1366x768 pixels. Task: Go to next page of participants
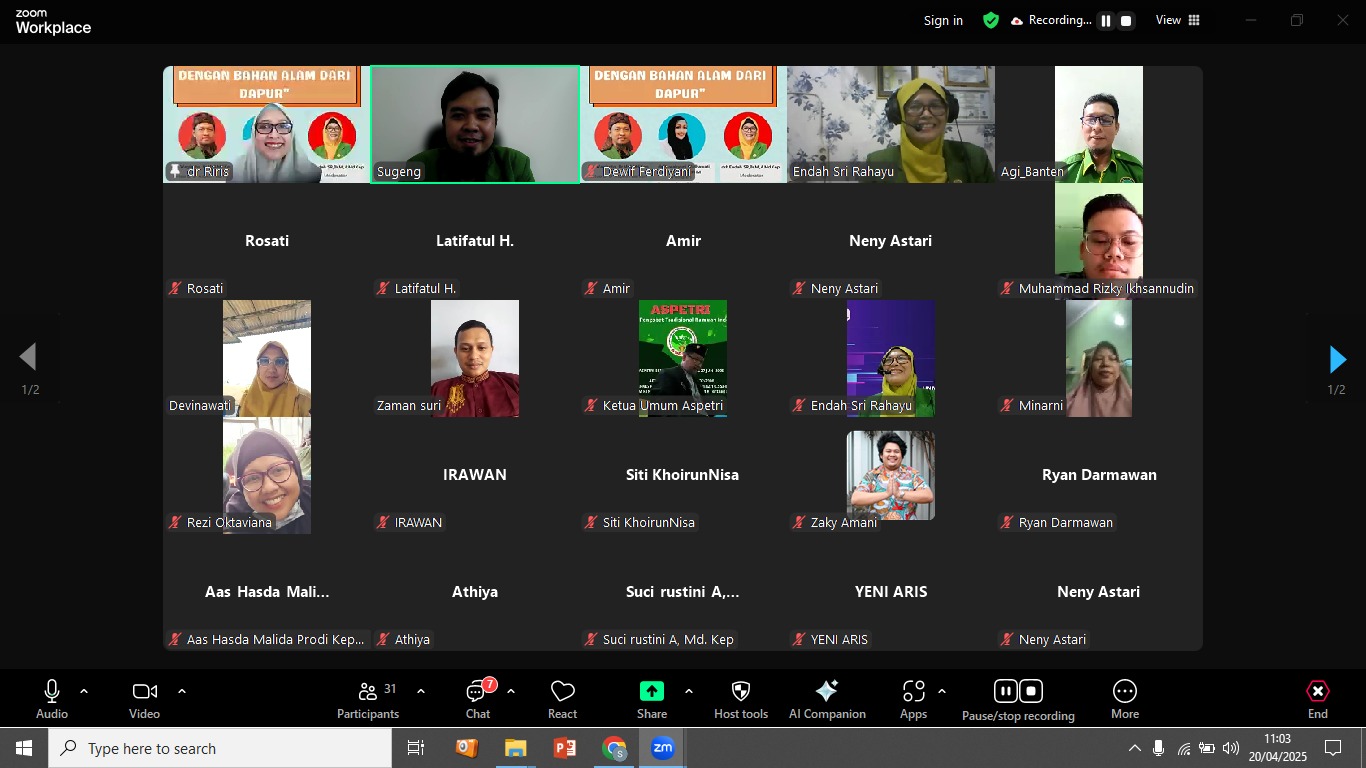(x=1337, y=359)
